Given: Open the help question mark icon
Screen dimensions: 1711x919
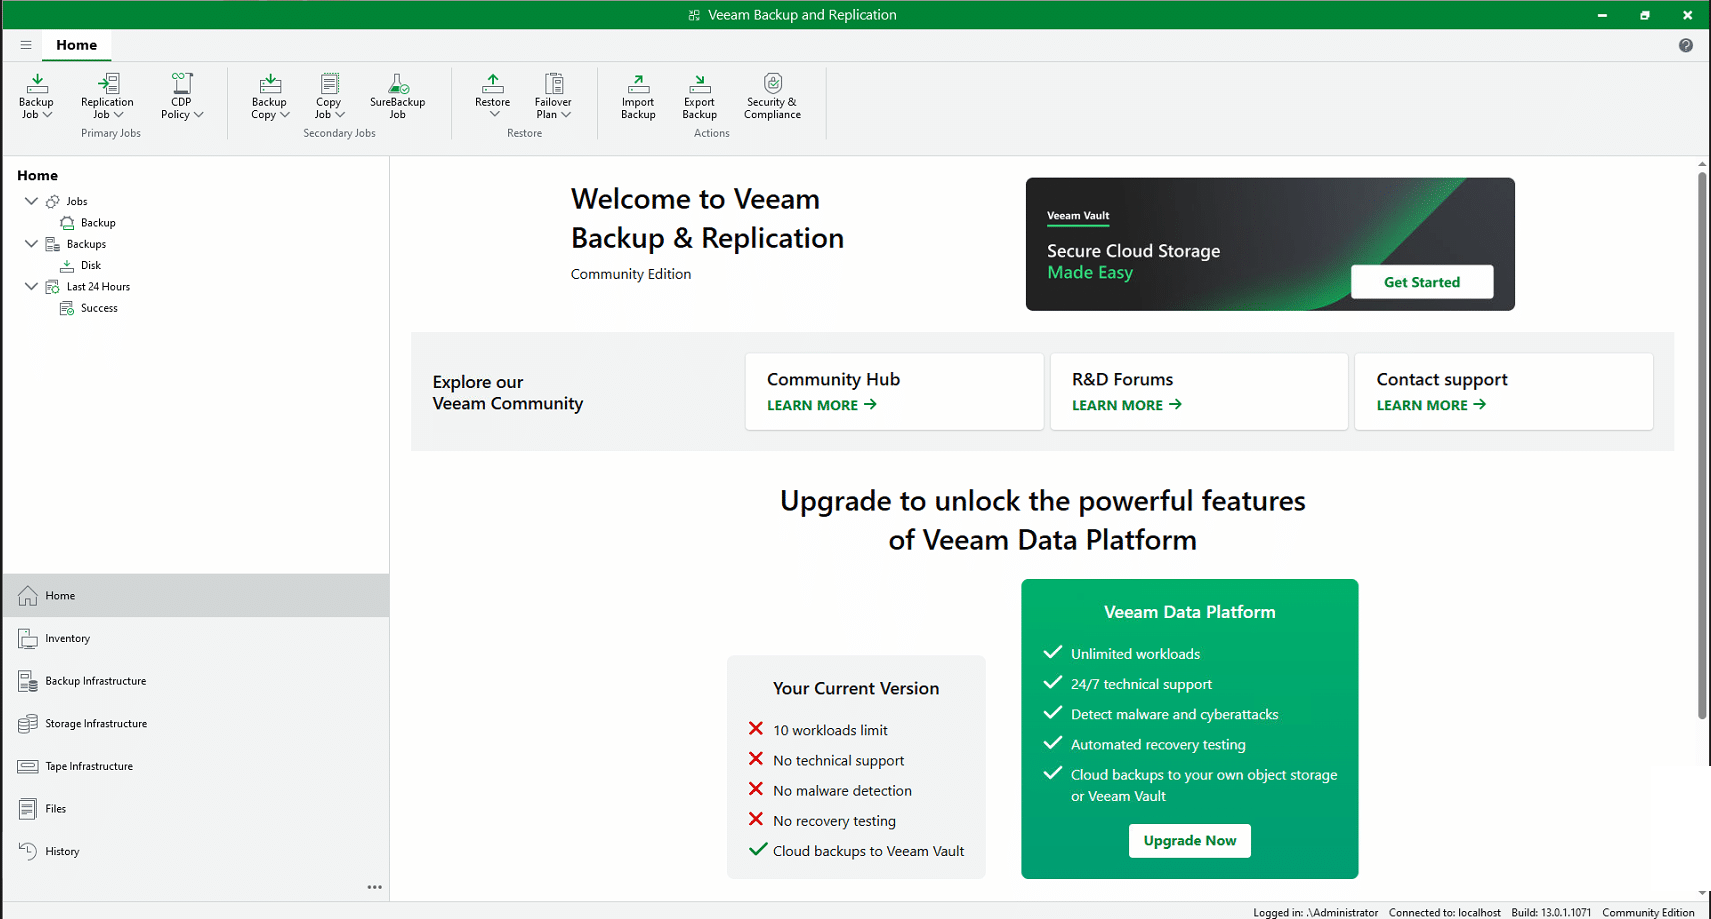Looking at the screenshot, I should pyautogui.click(x=1685, y=45).
